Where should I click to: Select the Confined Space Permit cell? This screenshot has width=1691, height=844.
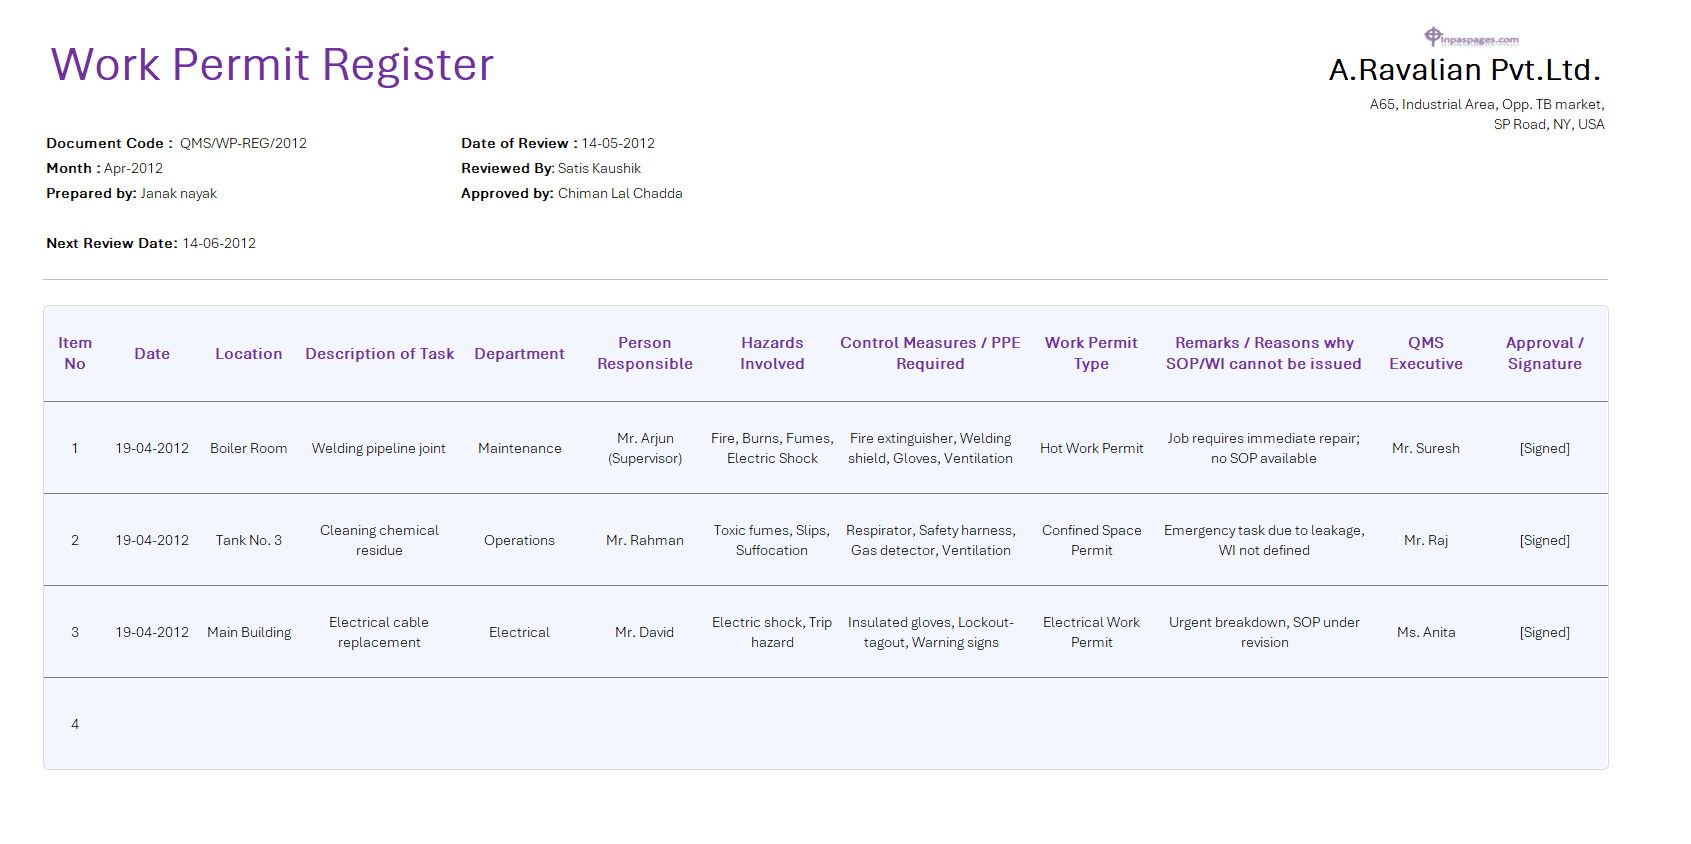[x=1091, y=541]
